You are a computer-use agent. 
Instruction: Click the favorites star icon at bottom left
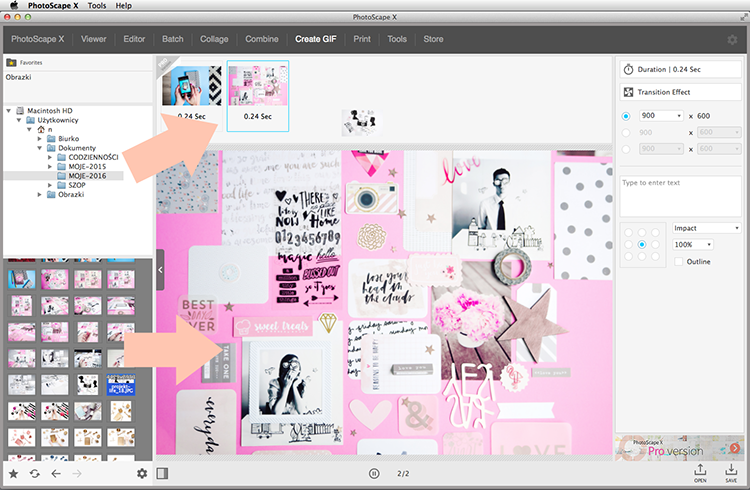(x=13, y=474)
